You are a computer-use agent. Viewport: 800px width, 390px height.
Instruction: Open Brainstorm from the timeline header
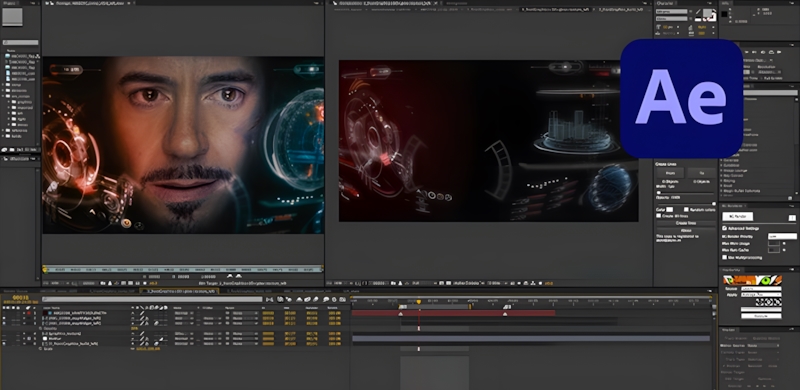(x=326, y=300)
